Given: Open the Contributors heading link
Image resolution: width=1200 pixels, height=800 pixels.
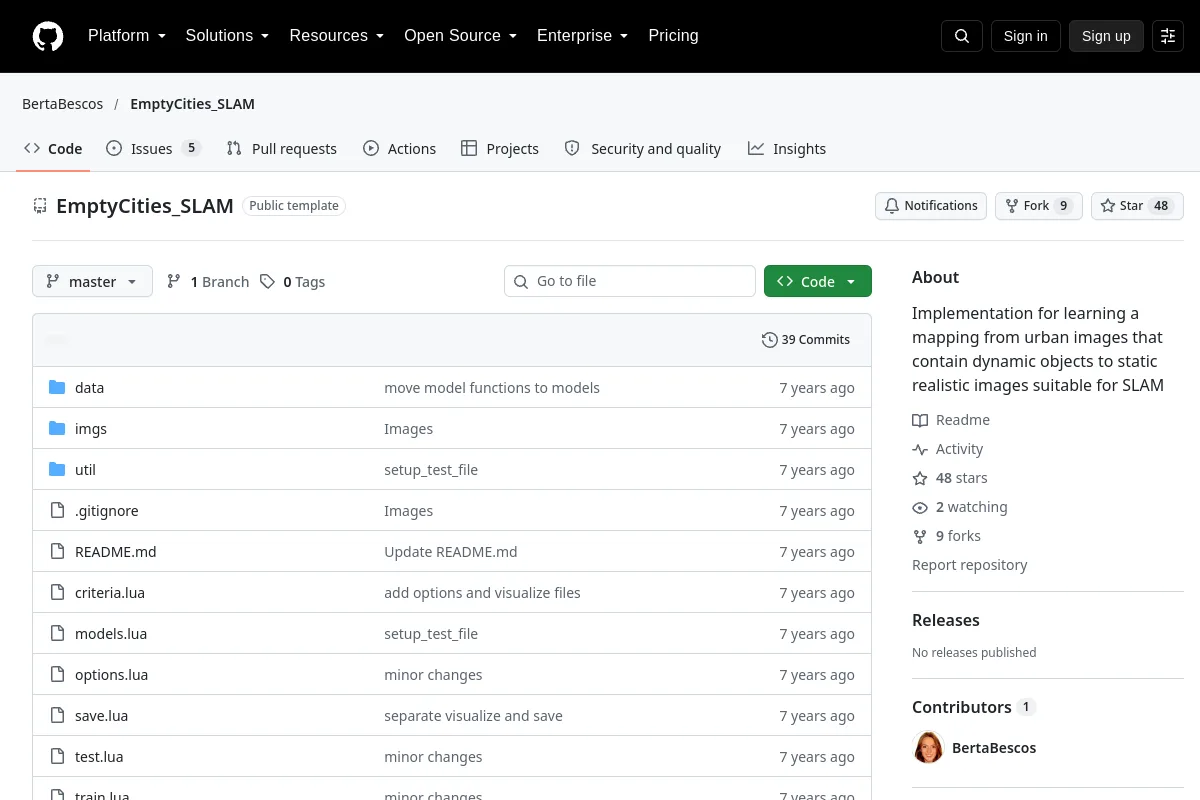Looking at the screenshot, I should point(973,707).
